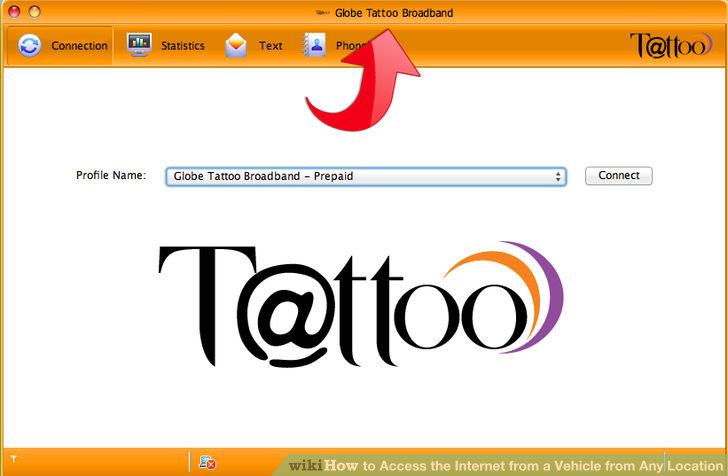
Task: Click the envelope Text icon
Action: (x=236, y=46)
